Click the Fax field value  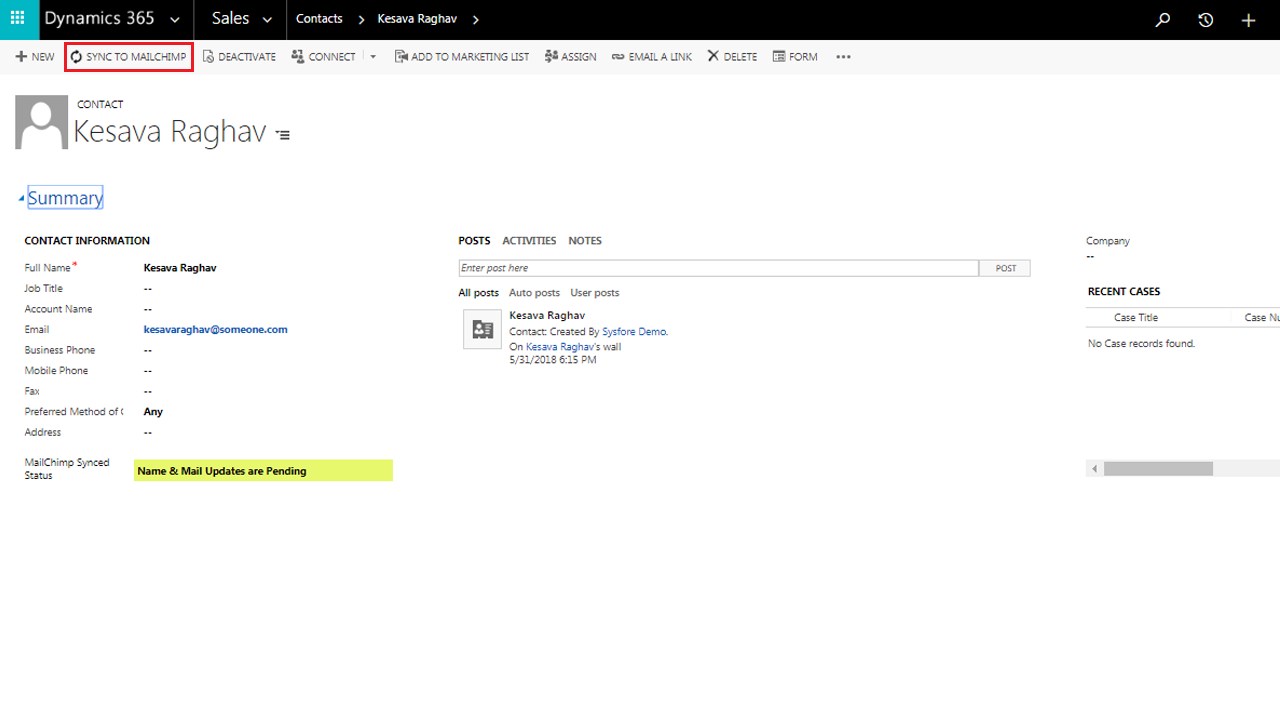(x=148, y=391)
